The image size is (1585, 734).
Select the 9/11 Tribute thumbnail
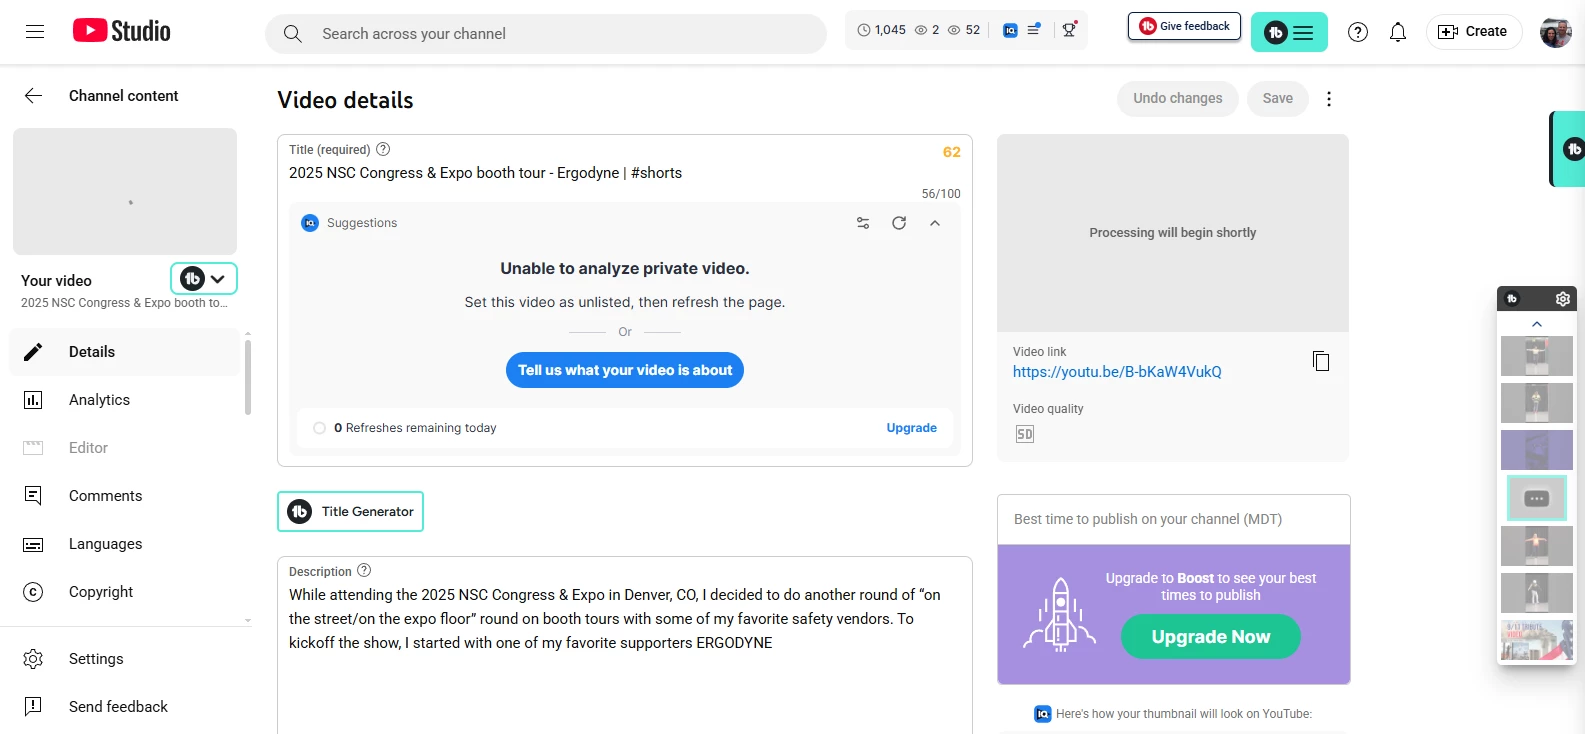1537,640
